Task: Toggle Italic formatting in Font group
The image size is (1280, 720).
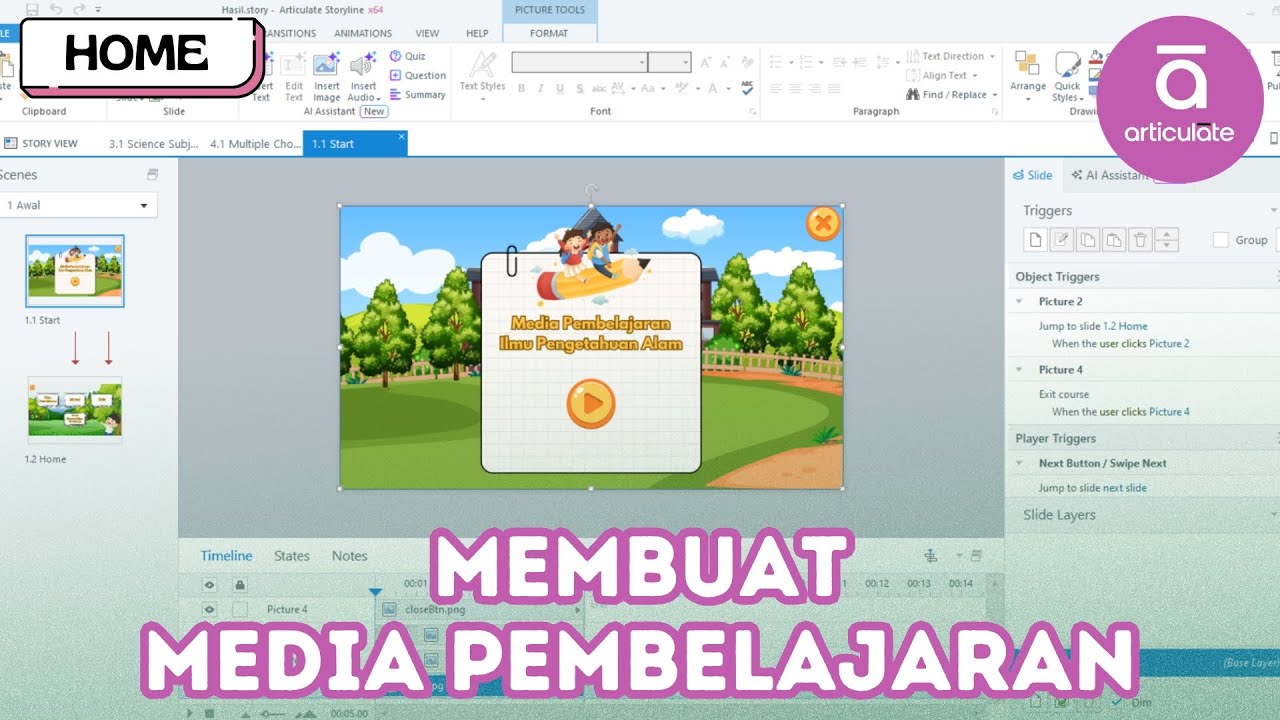Action: [x=541, y=88]
